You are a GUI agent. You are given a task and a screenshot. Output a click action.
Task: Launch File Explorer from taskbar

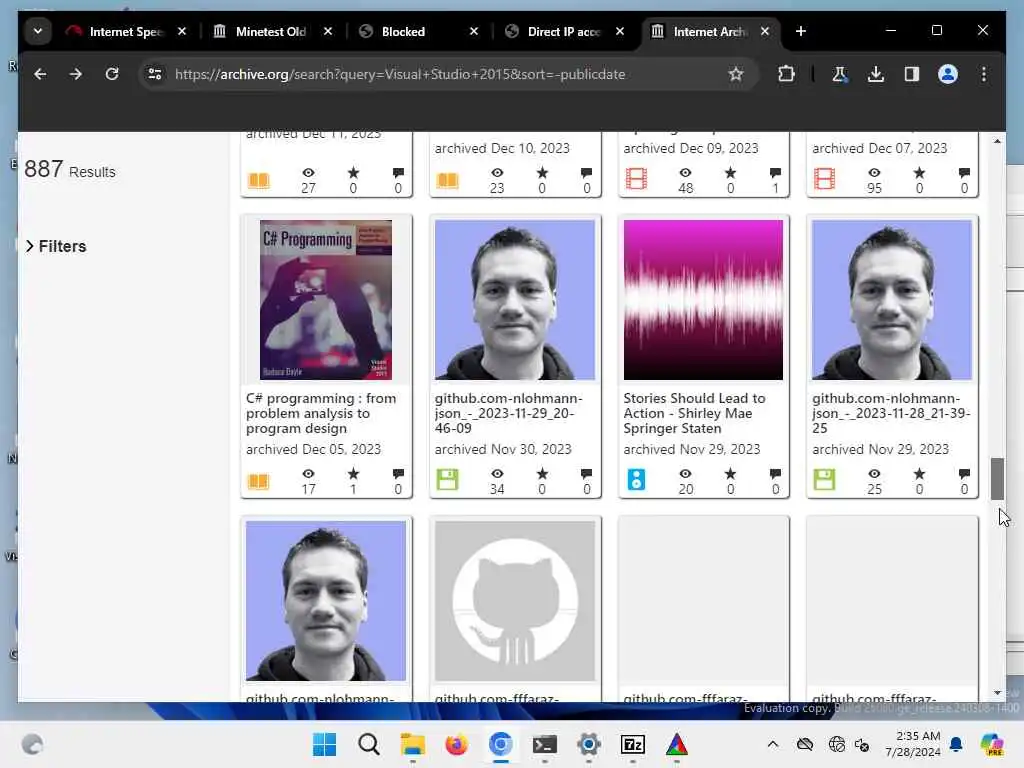[413, 744]
